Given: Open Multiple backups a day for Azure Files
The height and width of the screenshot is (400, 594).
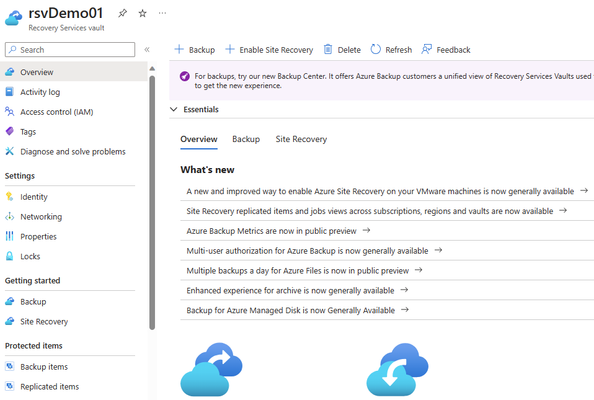Looking at the screenshot, I should click(x=297, y=270).
